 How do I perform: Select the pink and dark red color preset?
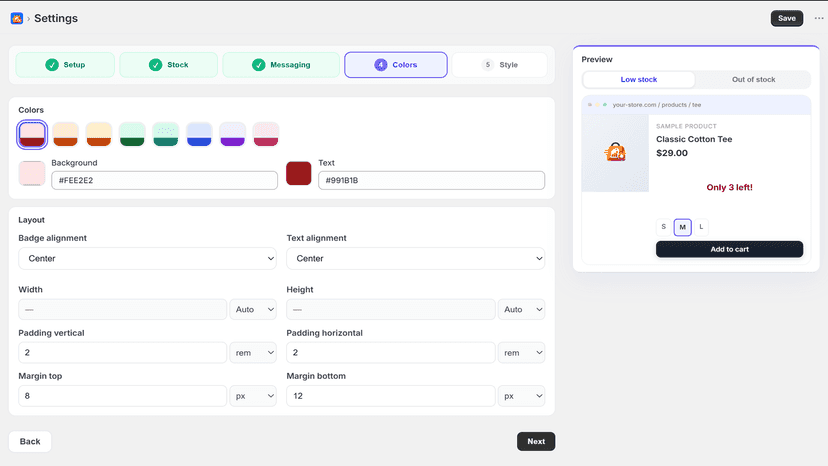32,134
